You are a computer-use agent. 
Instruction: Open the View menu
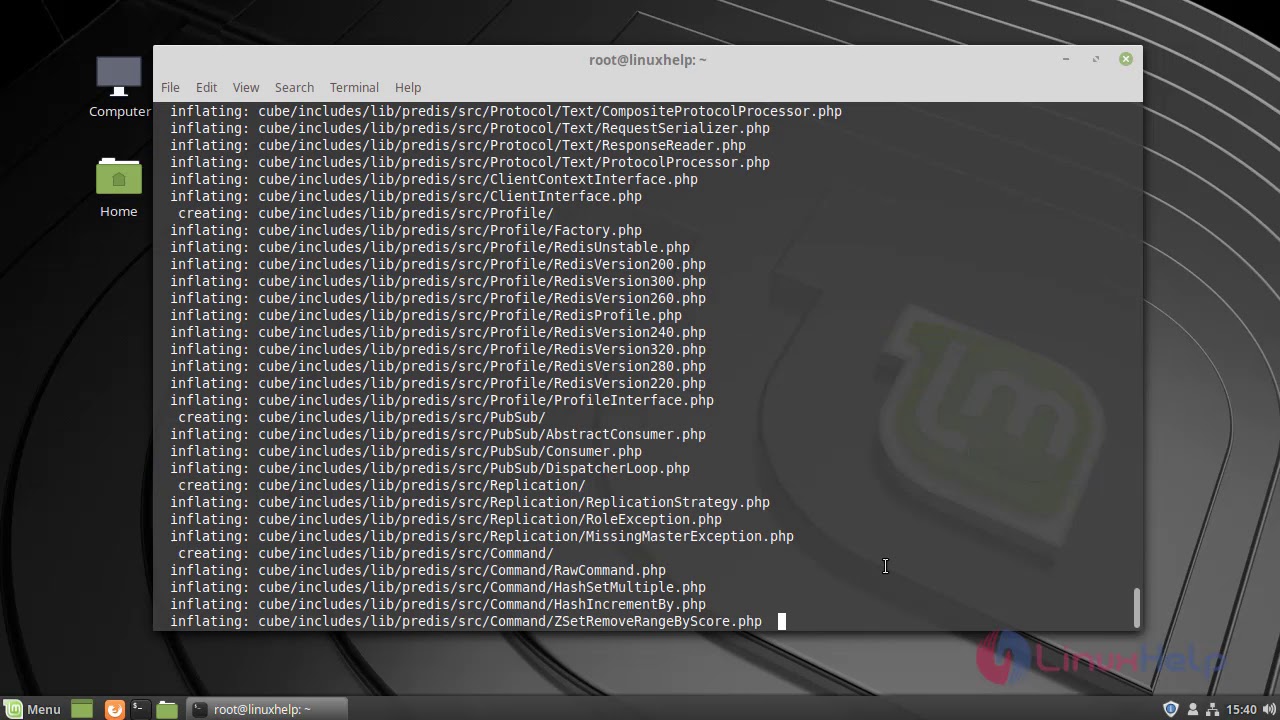pyautogui.click(x=245, y=87)
